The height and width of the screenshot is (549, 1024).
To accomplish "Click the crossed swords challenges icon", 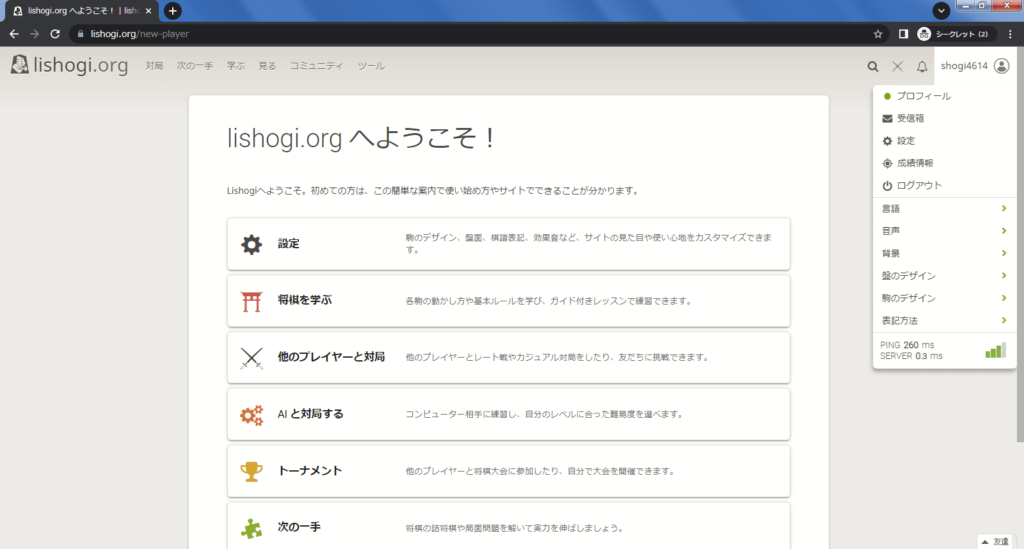I will click(897, 66).
